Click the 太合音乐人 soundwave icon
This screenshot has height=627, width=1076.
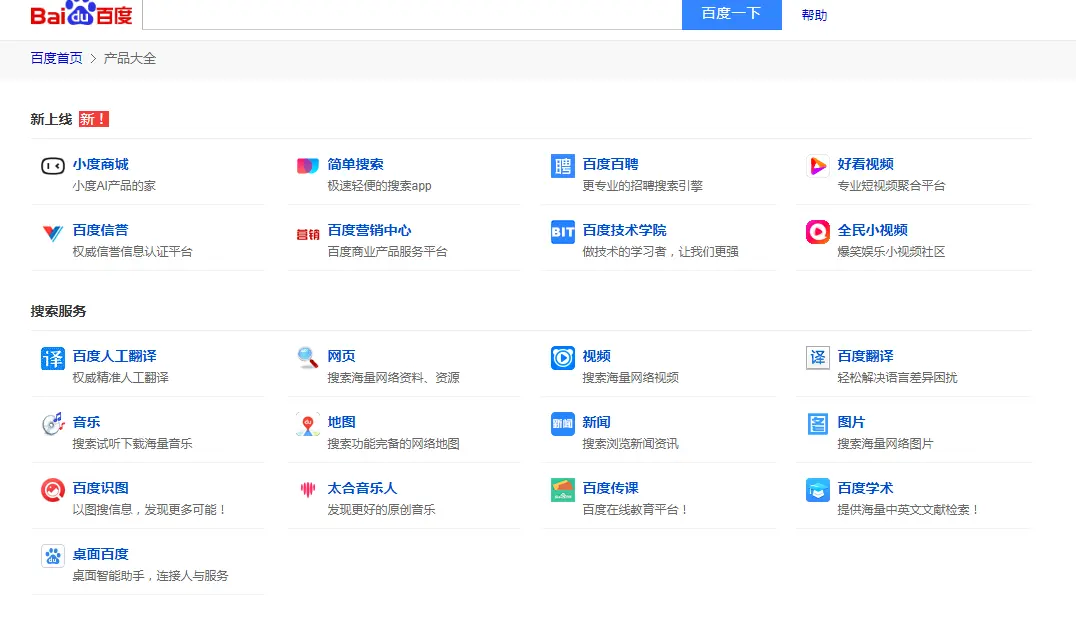pyautogui.click(x=307, y=489)
